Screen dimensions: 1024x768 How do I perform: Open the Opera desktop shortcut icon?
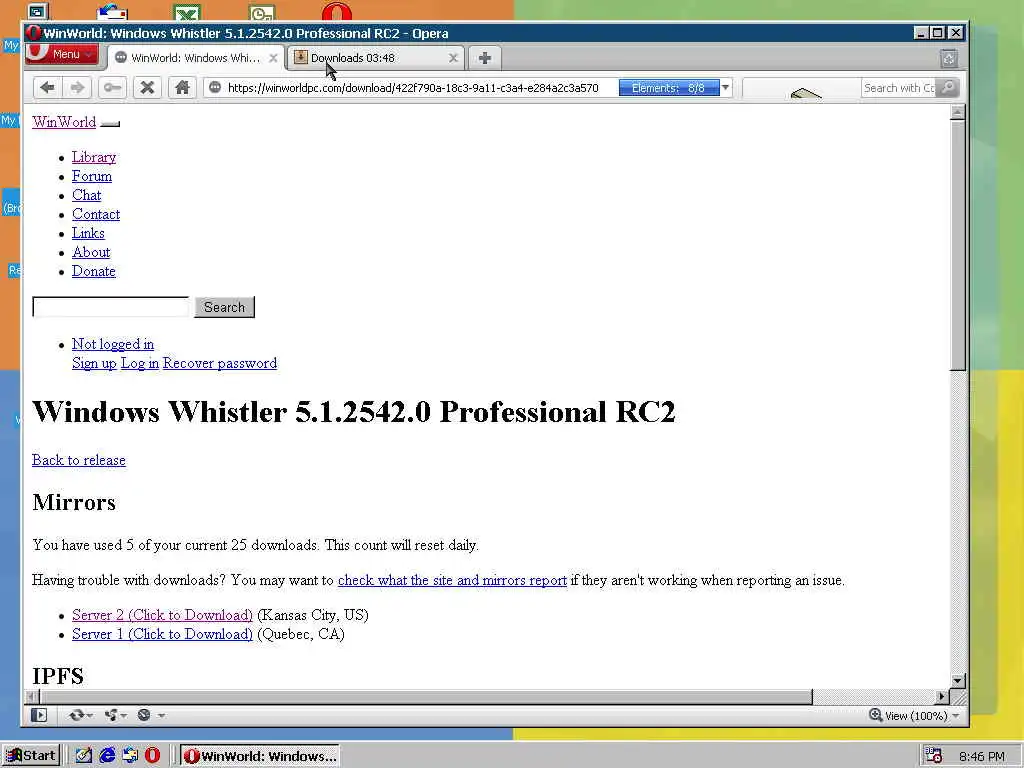337,12
